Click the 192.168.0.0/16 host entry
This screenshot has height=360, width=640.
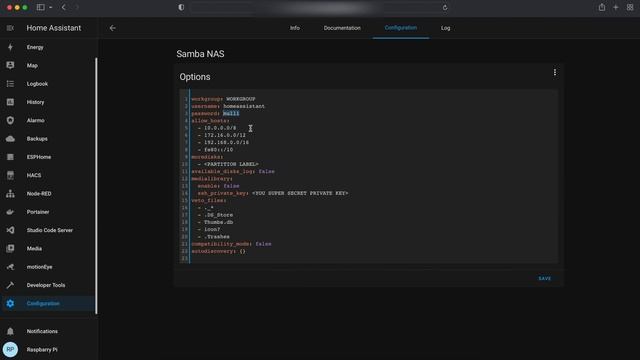tap(226, 142)
